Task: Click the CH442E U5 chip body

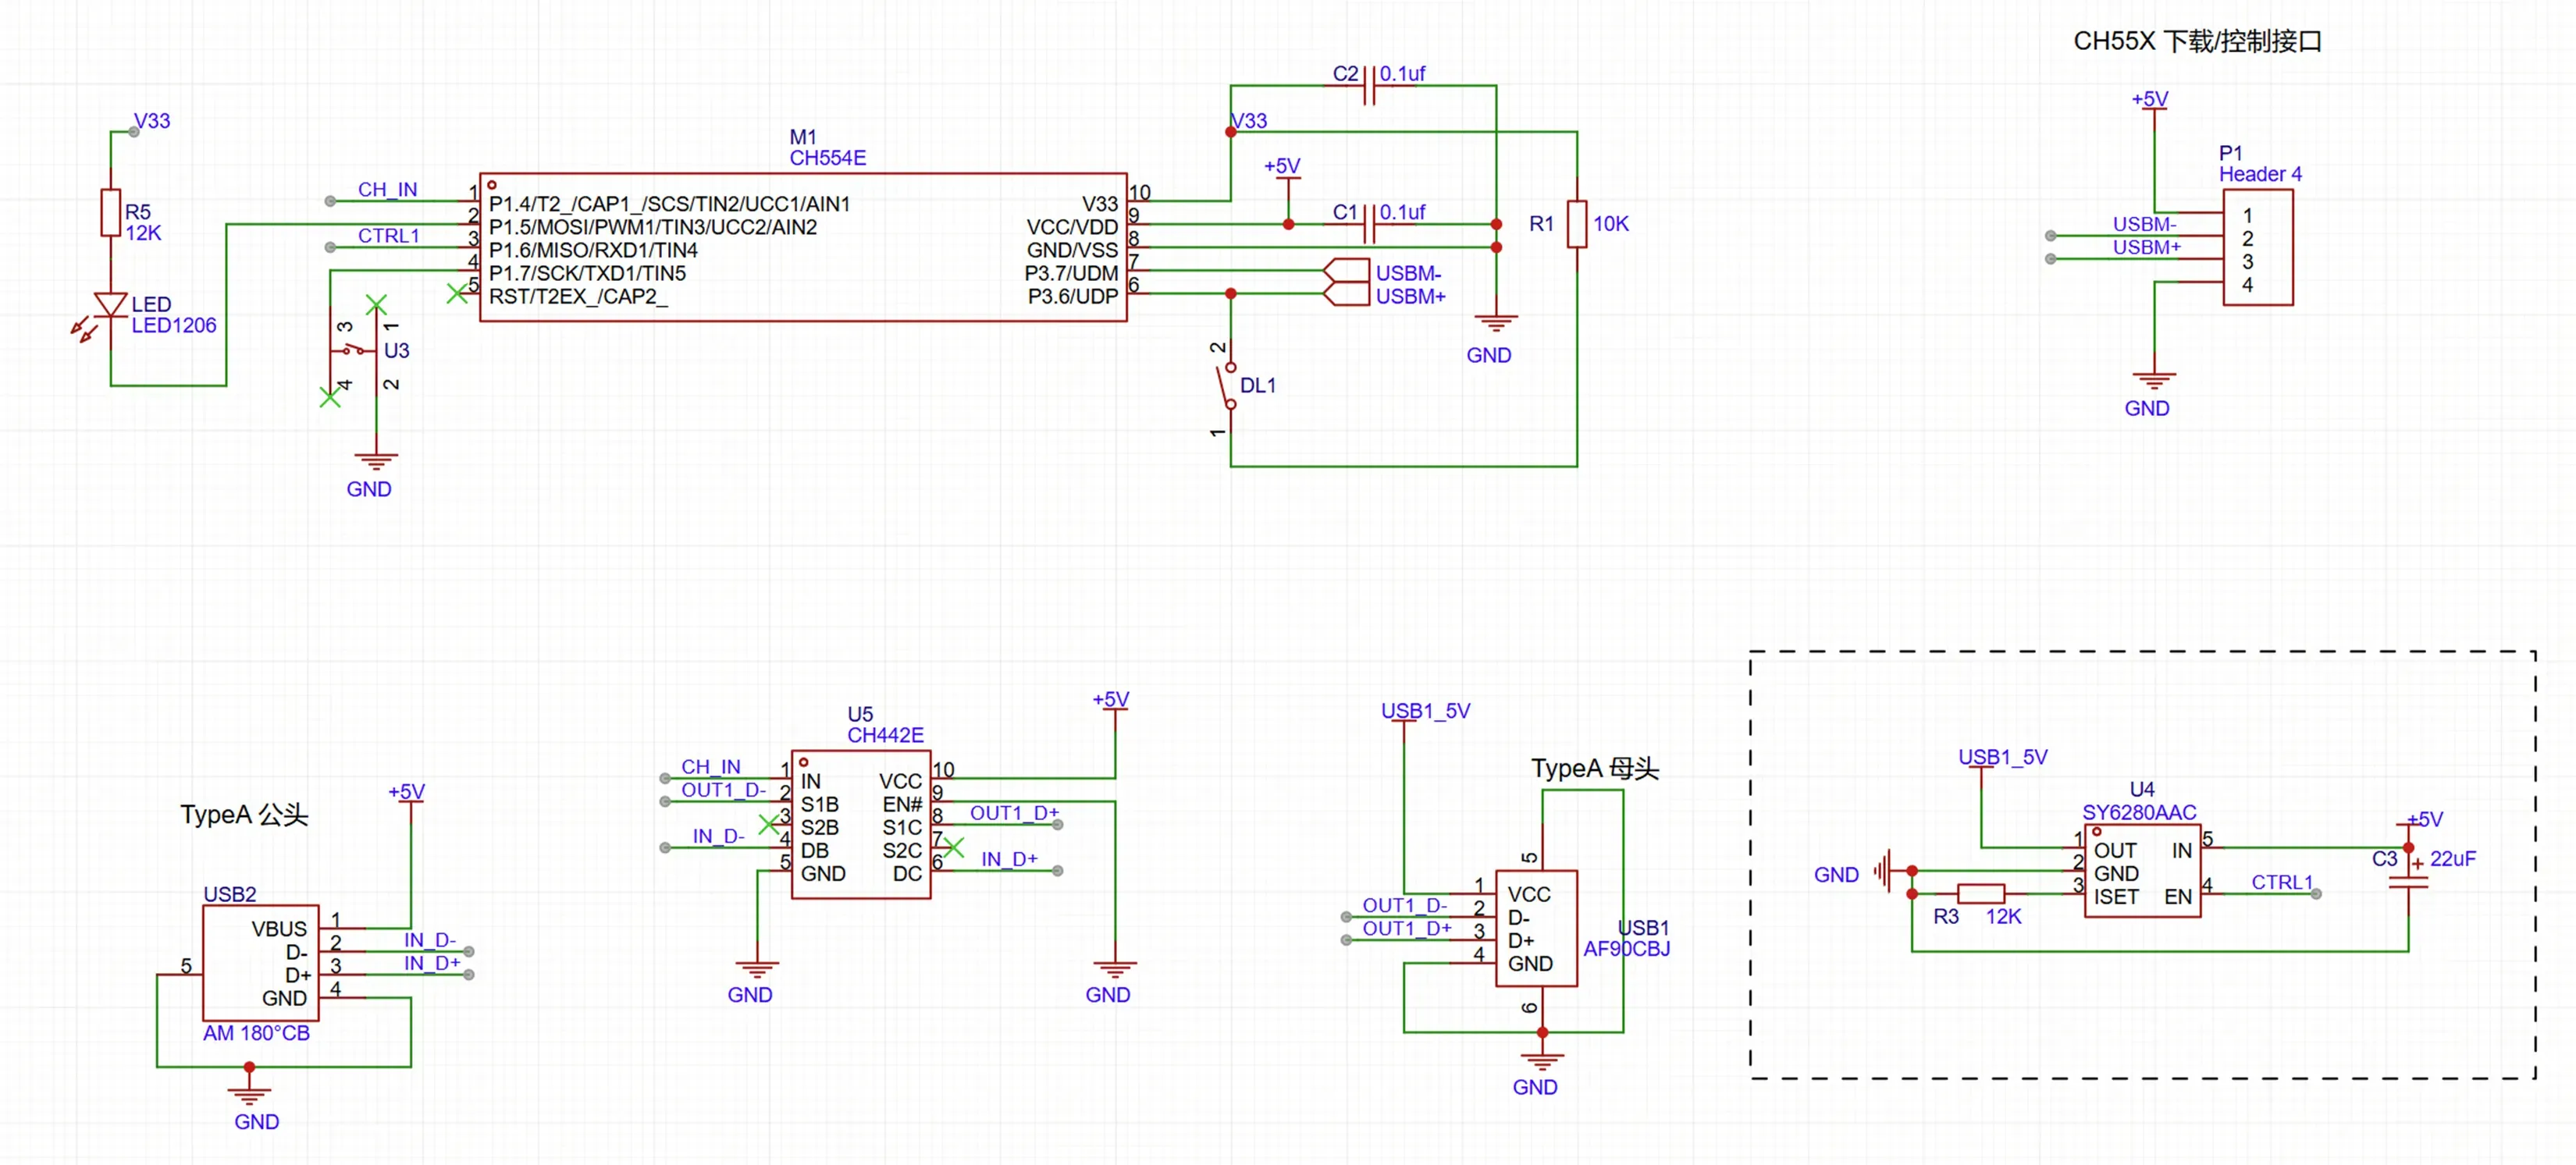Action: point(860,825)
